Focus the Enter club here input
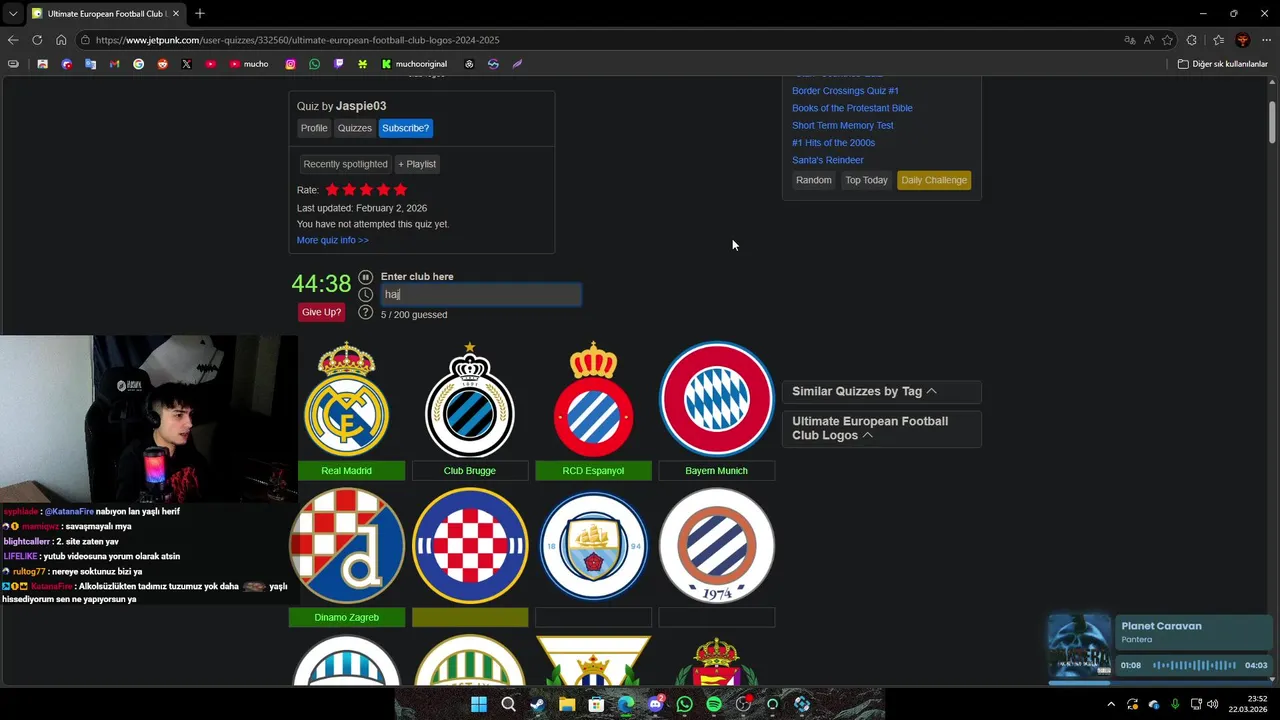The height and width of the screenshot is (720, 1280). [481, 294]
